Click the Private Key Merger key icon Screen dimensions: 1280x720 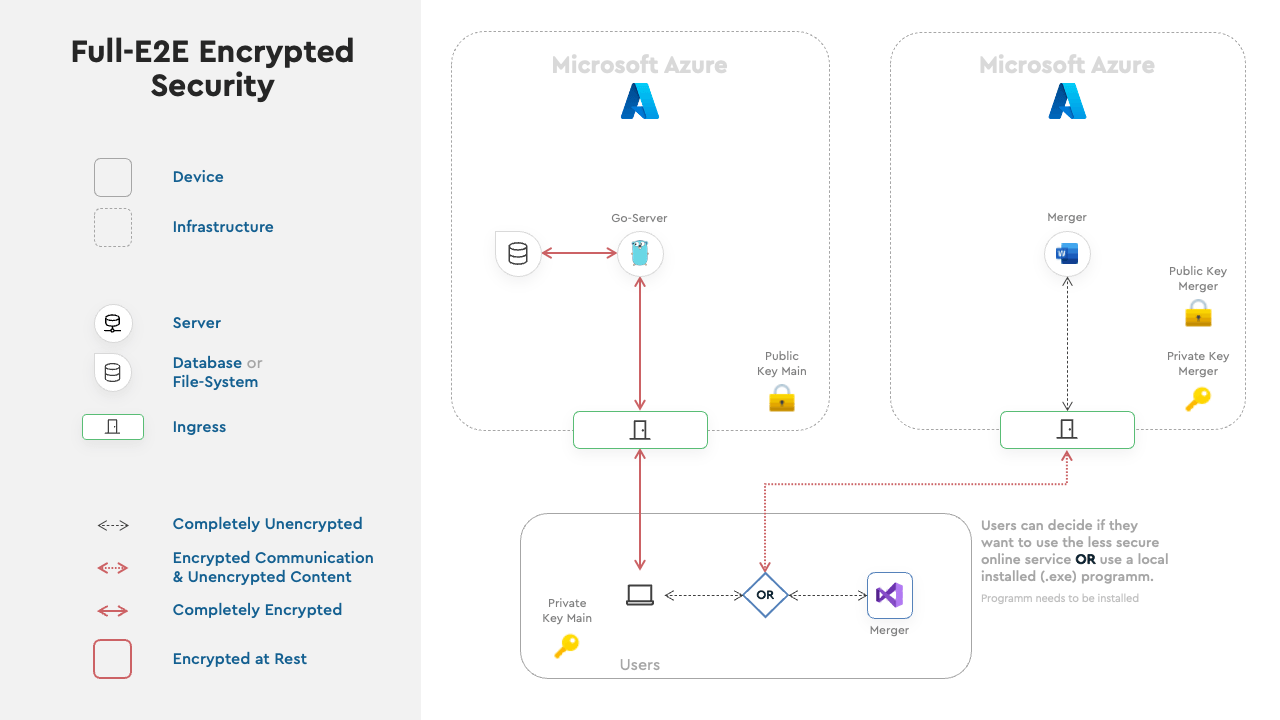click(x=1198, y=399)
